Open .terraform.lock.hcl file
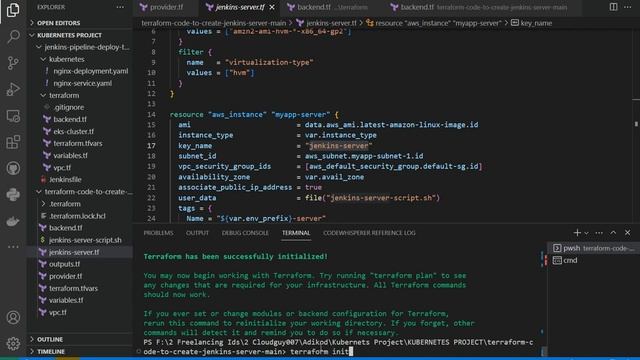640x360 pixels. 80,216
